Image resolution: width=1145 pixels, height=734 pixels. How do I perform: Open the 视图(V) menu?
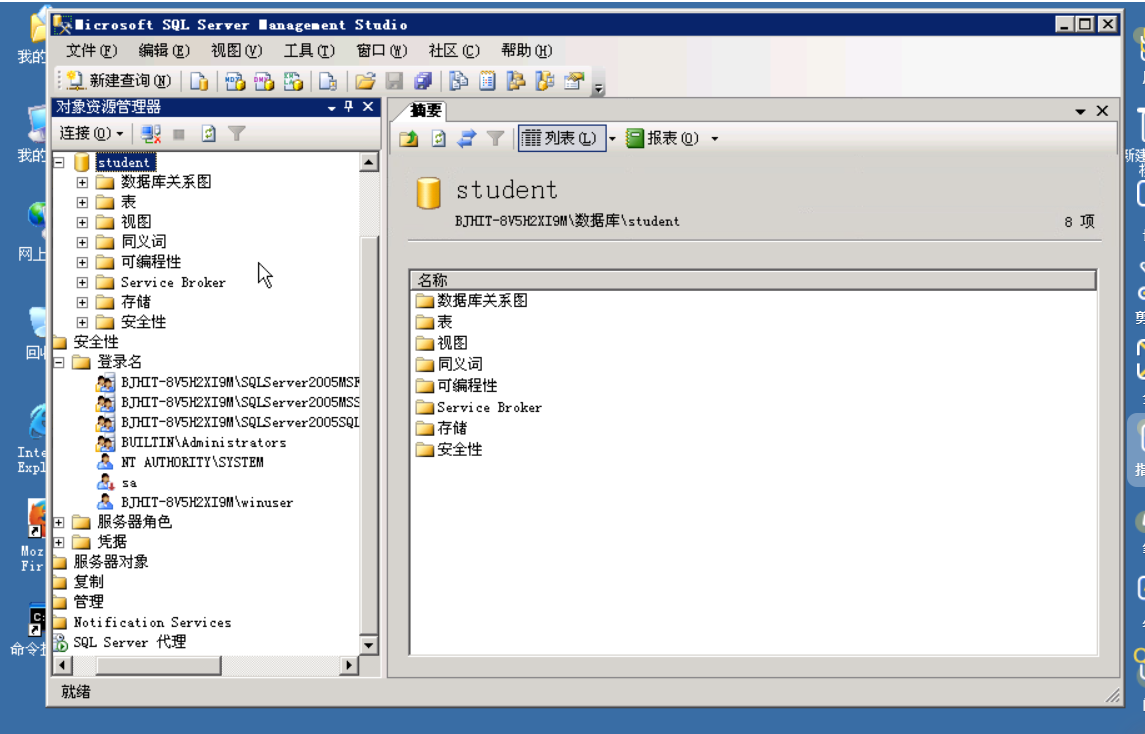(236, 50)
